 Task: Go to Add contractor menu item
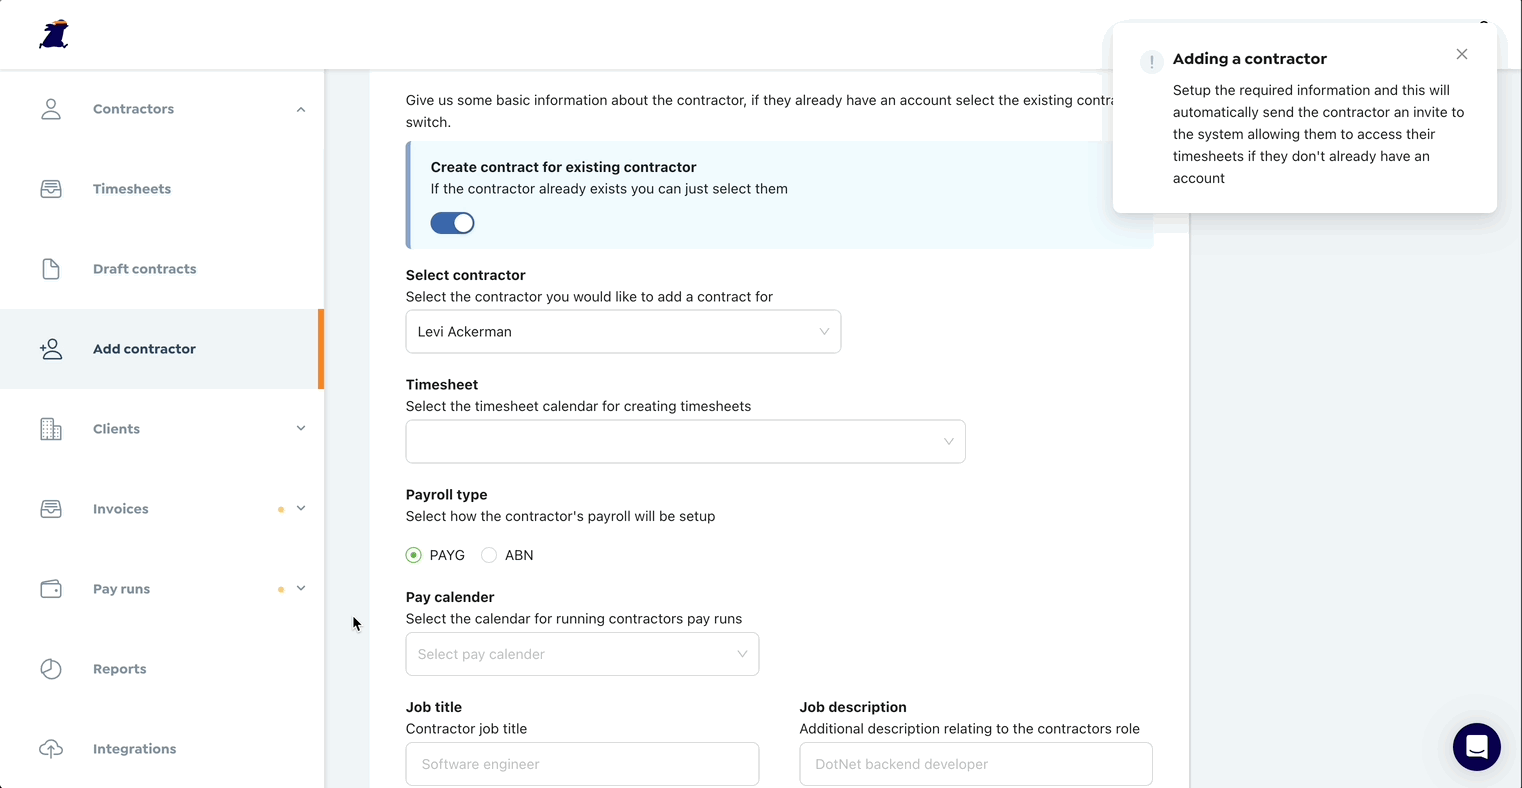click(144, 349)
